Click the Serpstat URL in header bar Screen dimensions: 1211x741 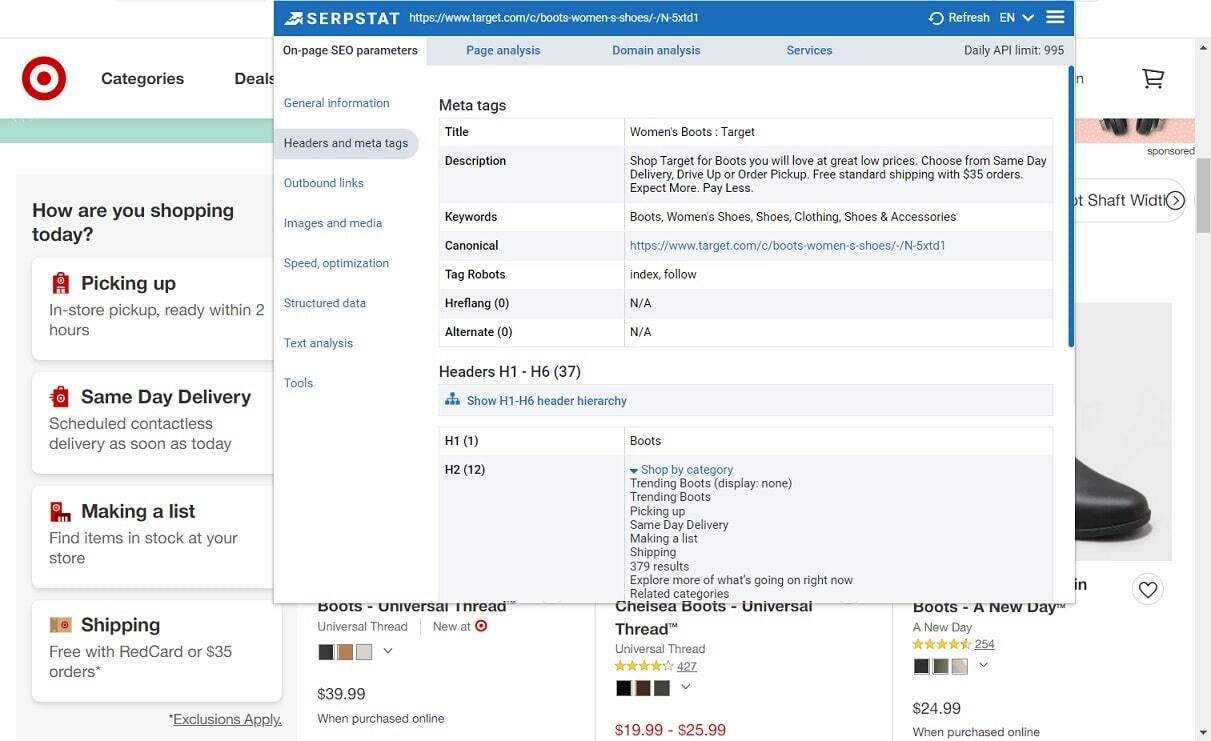point(554,18)
